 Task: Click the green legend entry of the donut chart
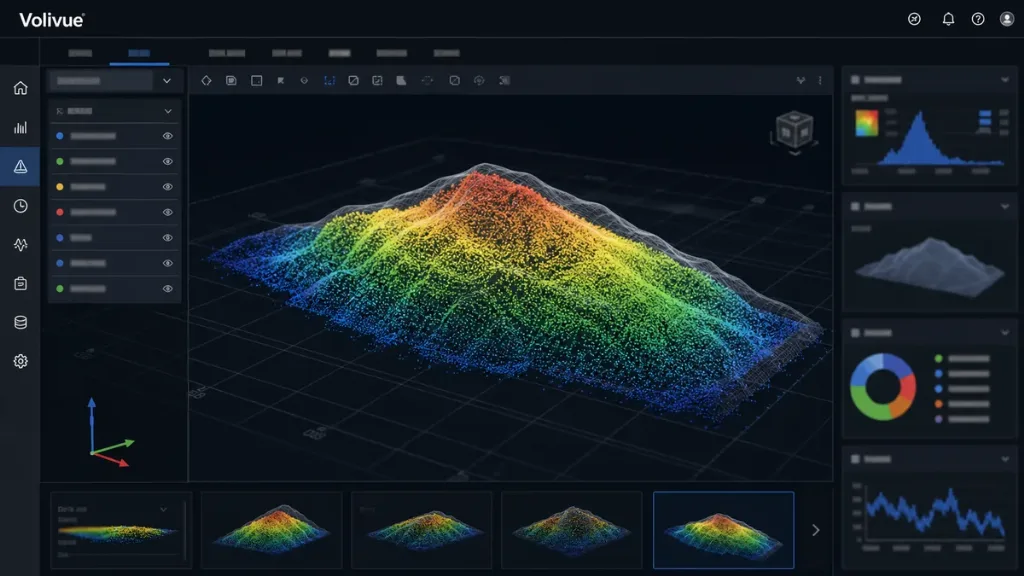click(964, 359)
